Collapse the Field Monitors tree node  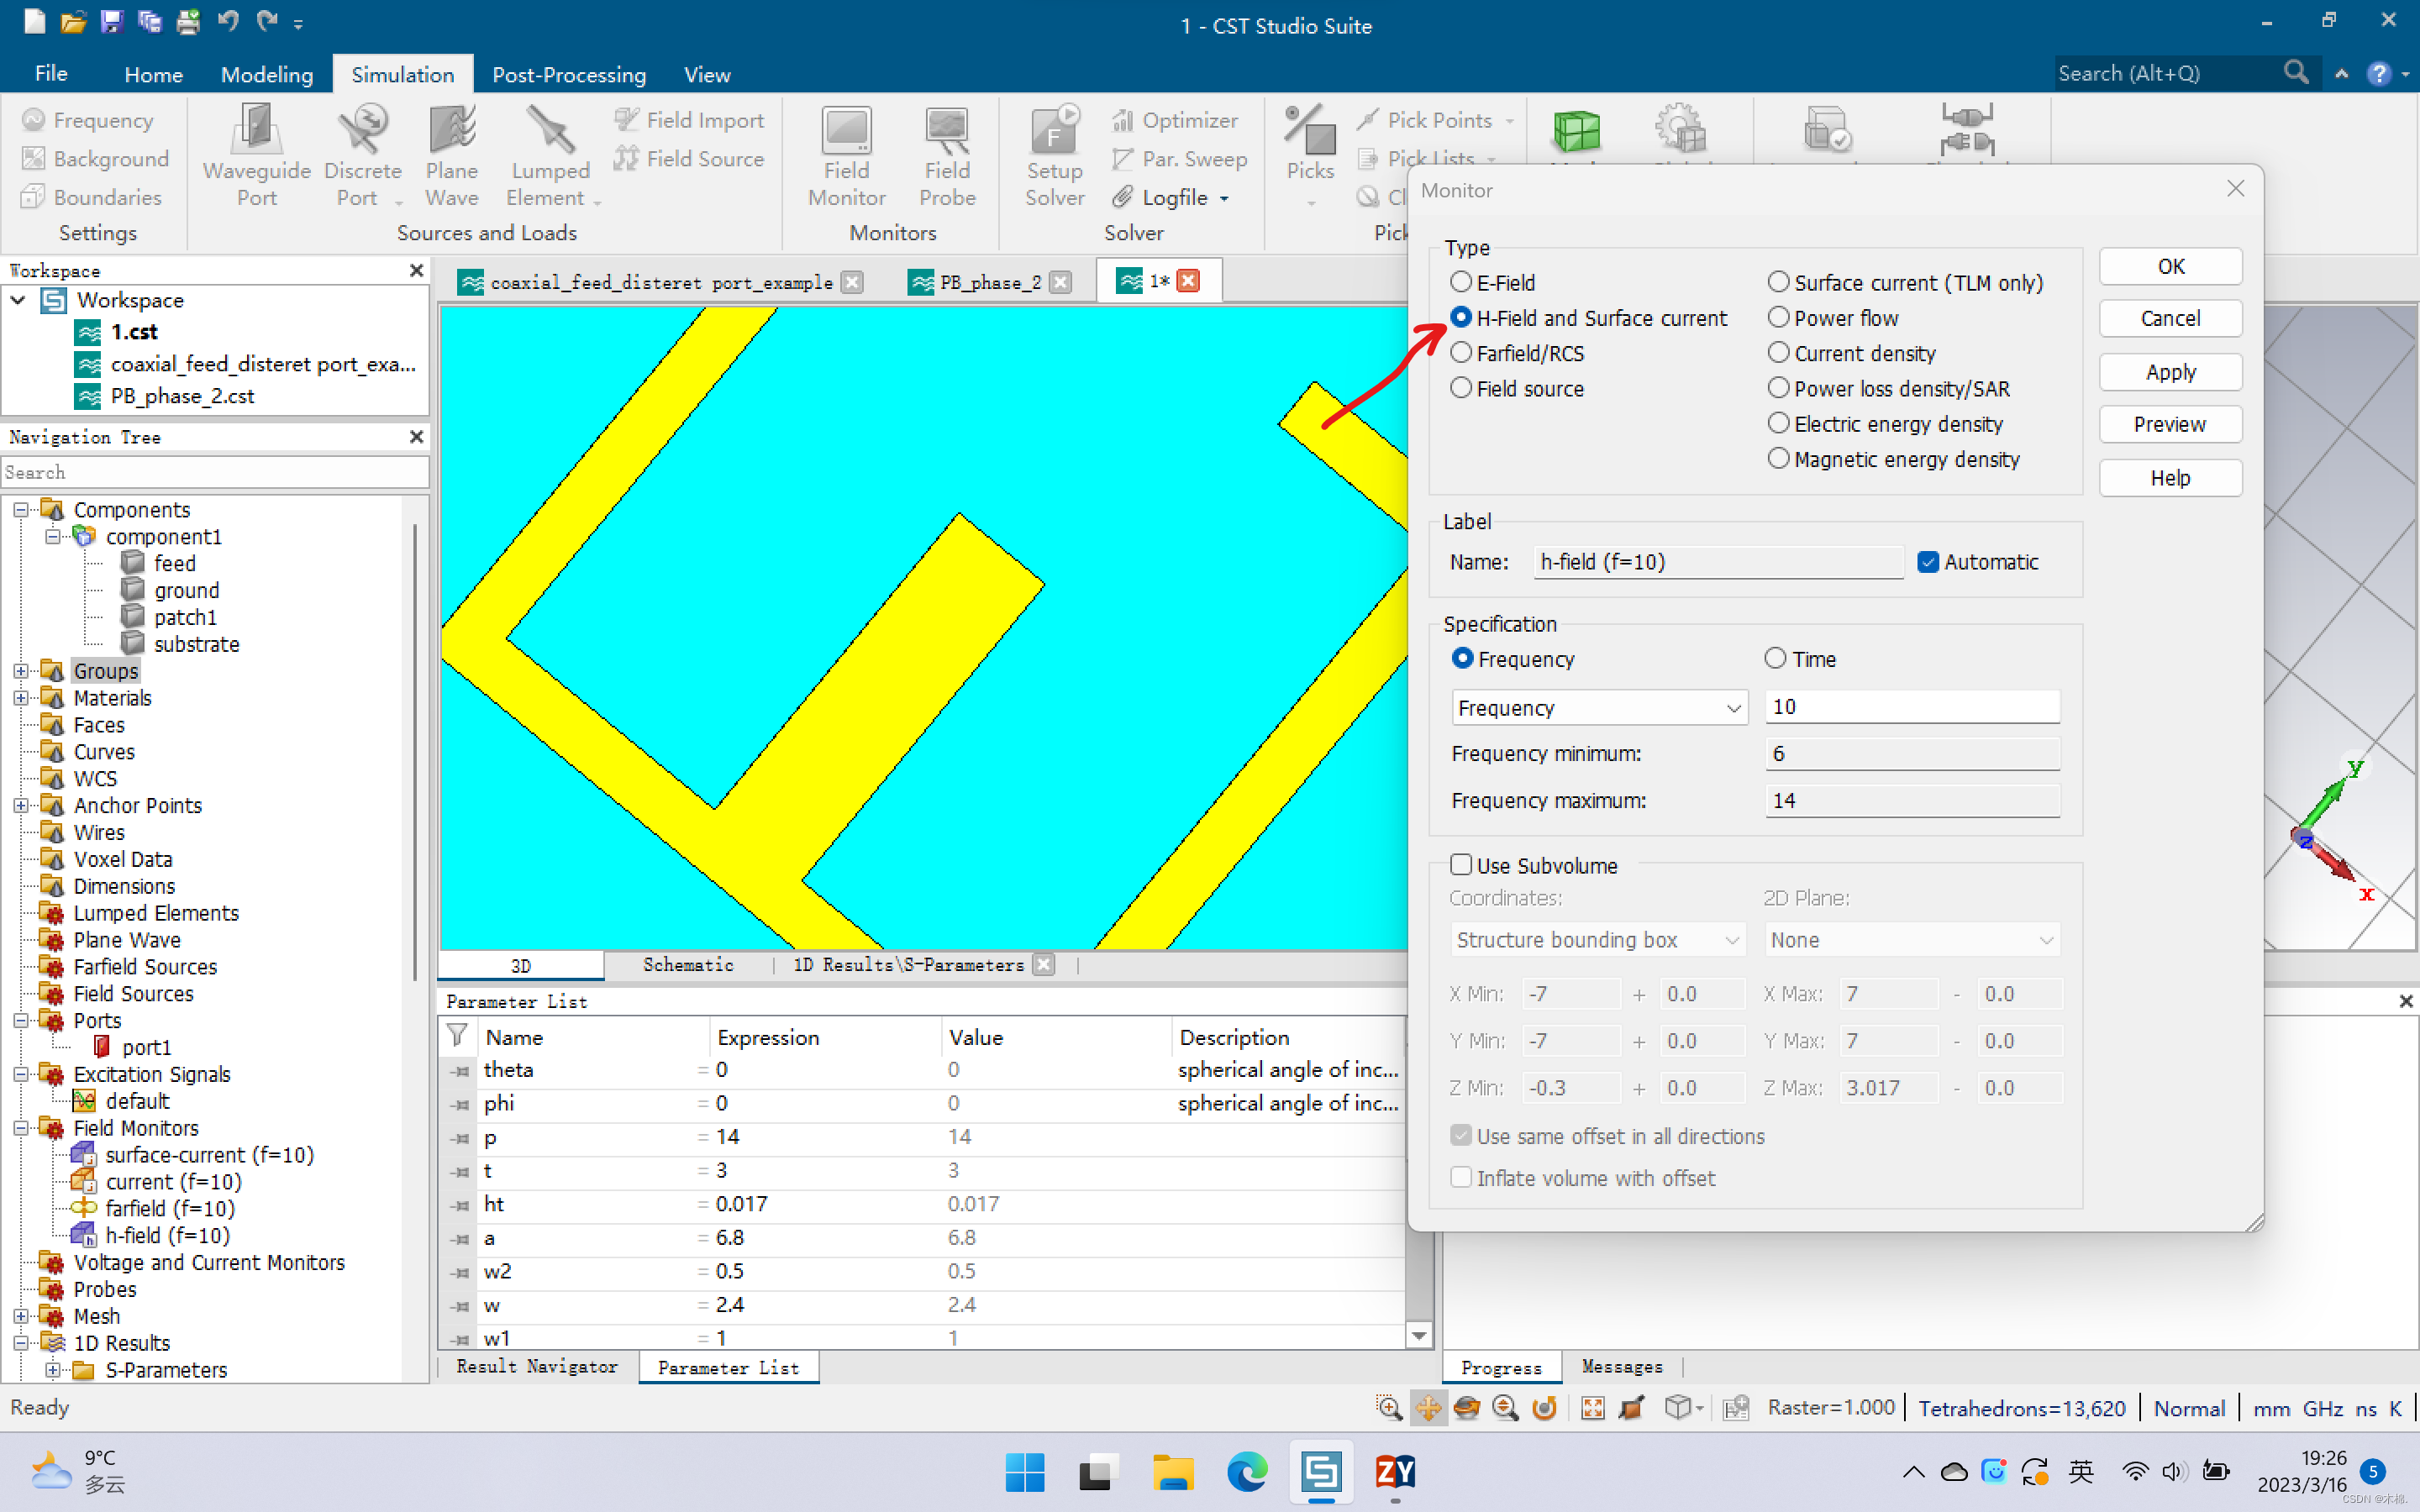tap(21, 1128)
